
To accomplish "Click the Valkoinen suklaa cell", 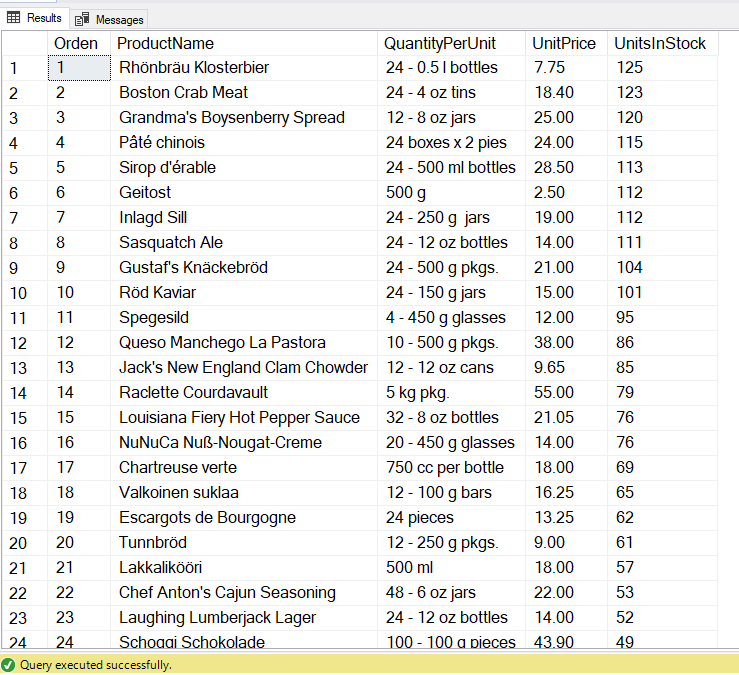I will [x=244, y=493].
